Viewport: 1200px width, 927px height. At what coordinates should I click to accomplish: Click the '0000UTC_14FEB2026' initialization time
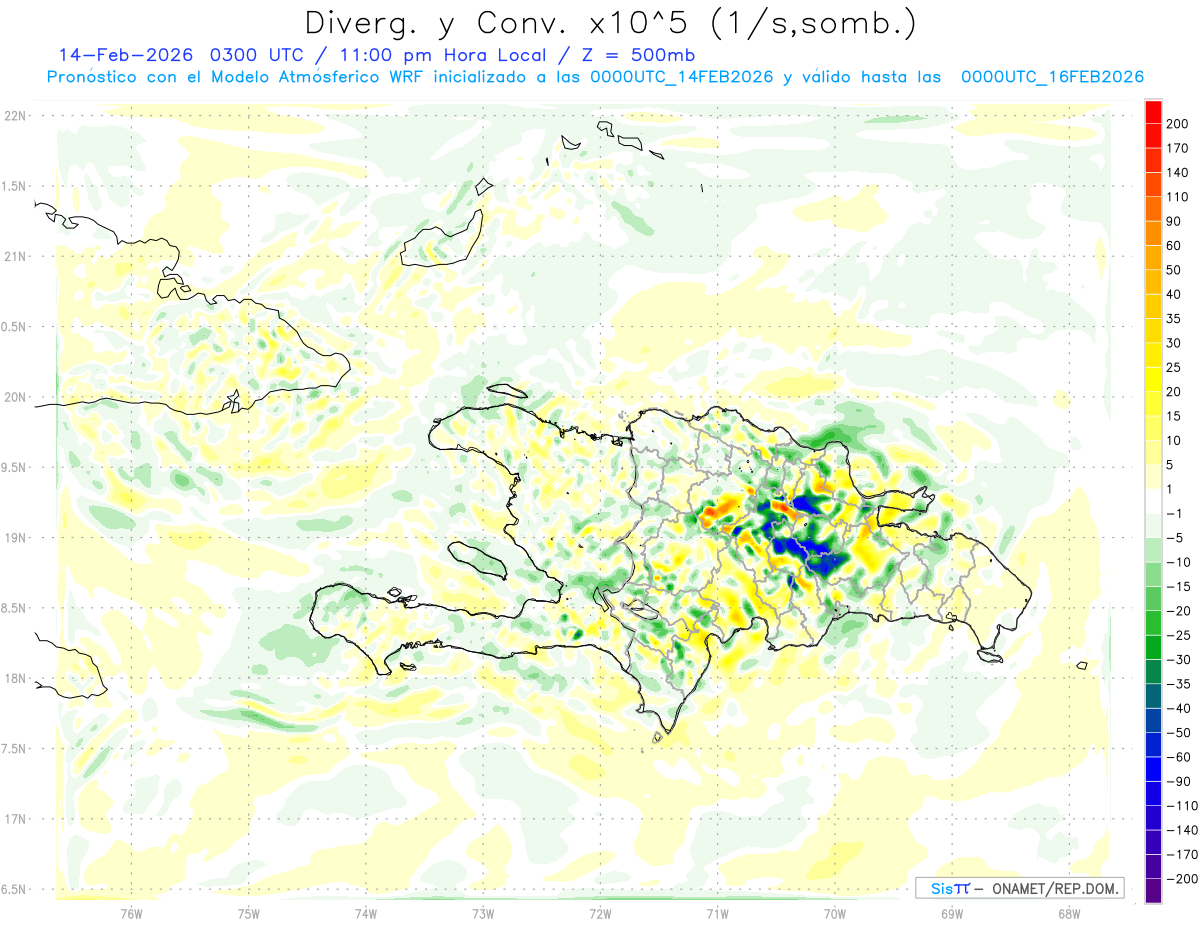(x=682, y=77)
